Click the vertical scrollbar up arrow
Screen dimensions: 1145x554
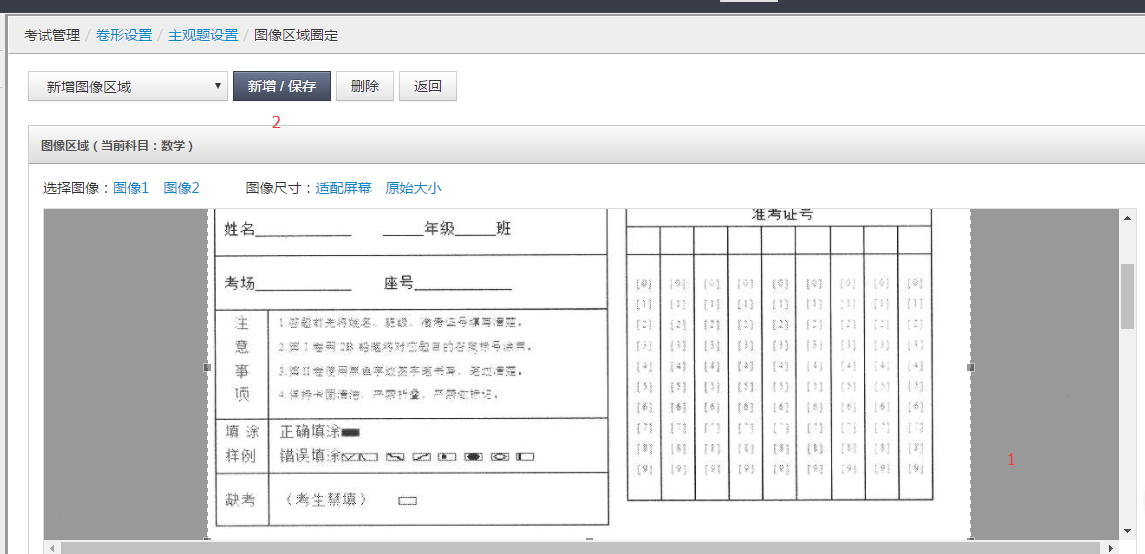pyautogui.click(x=1127, y=216)
